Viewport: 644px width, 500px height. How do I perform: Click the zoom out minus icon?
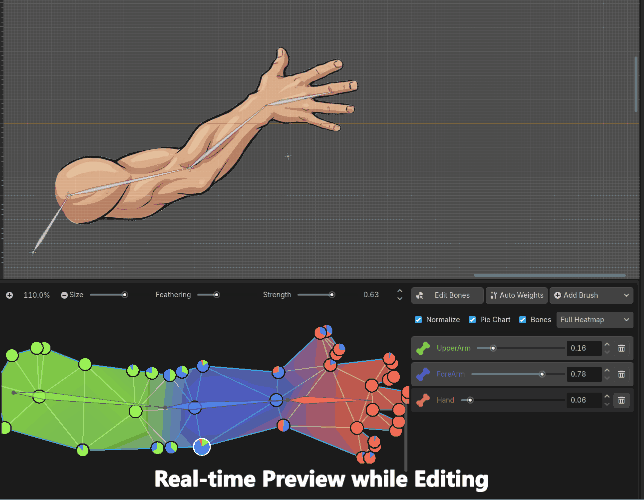coord(64,295)
